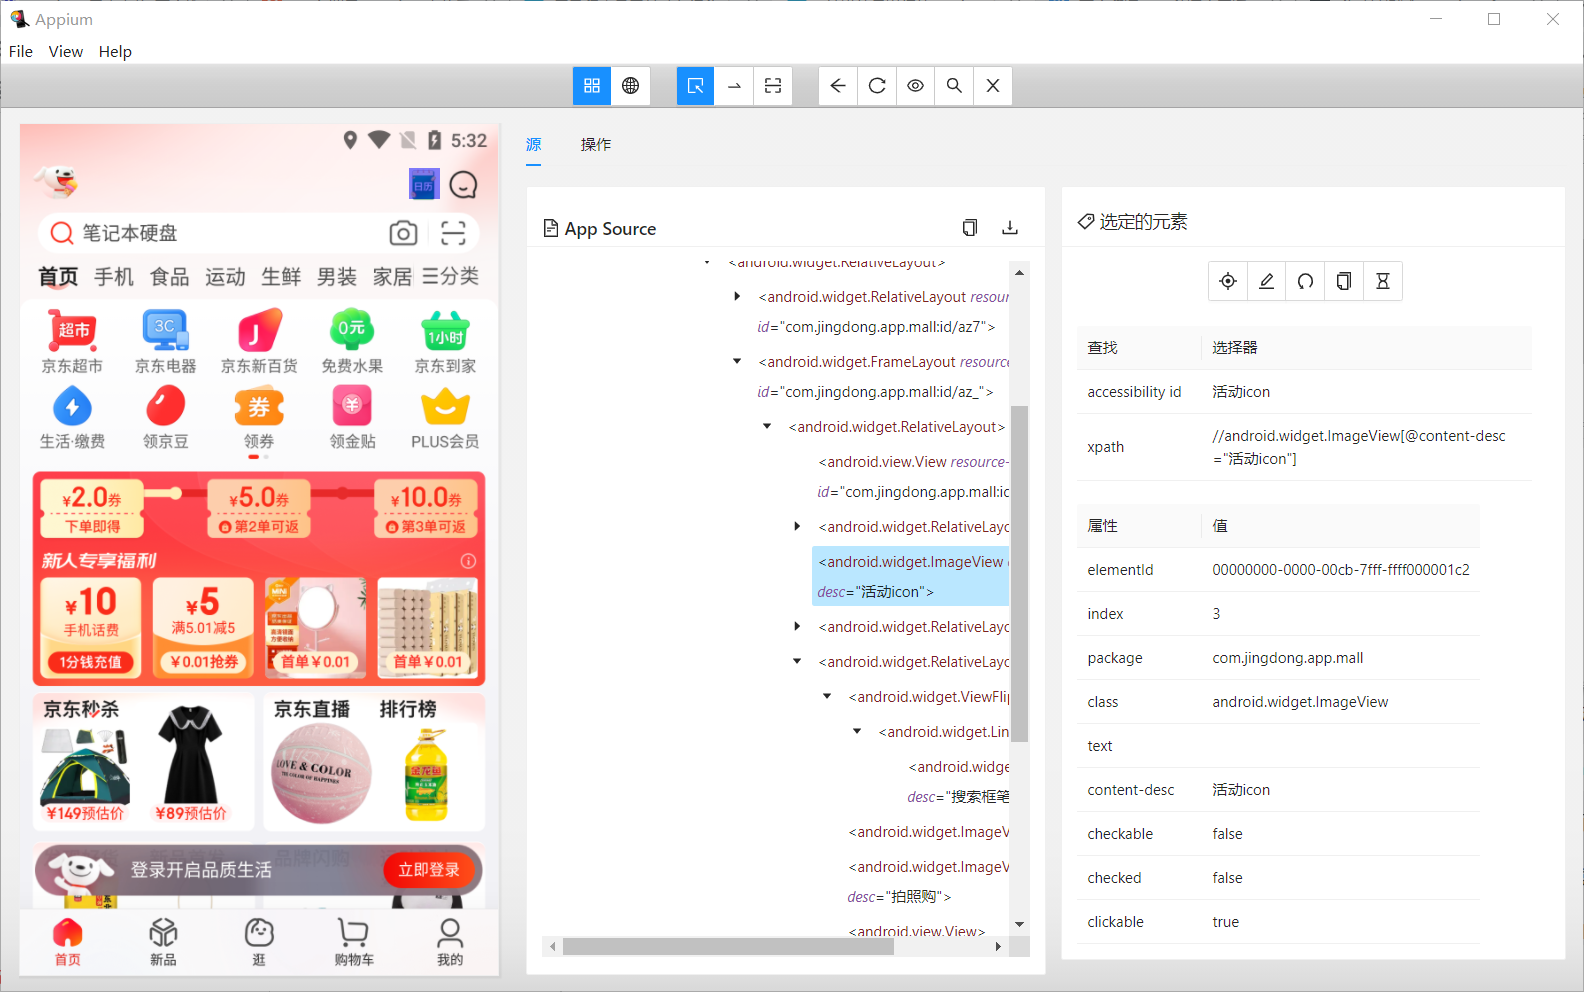The height and width of the screenshot is (992, 1584).
Task: Copy the App Source XML to clipboard
Action: (x=969, y=228)
